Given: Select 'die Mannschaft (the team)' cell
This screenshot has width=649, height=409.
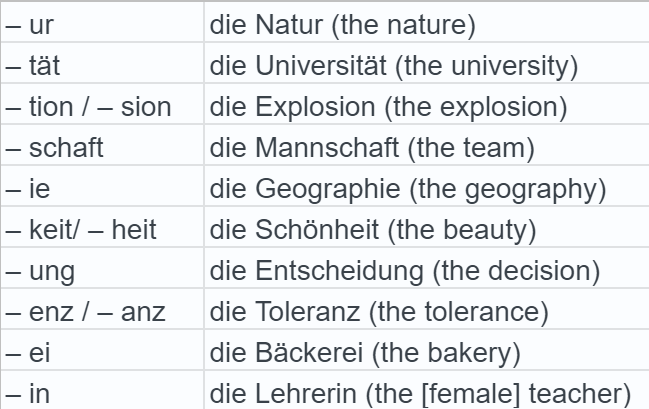Looking at the screenshot, I should 373,149.
